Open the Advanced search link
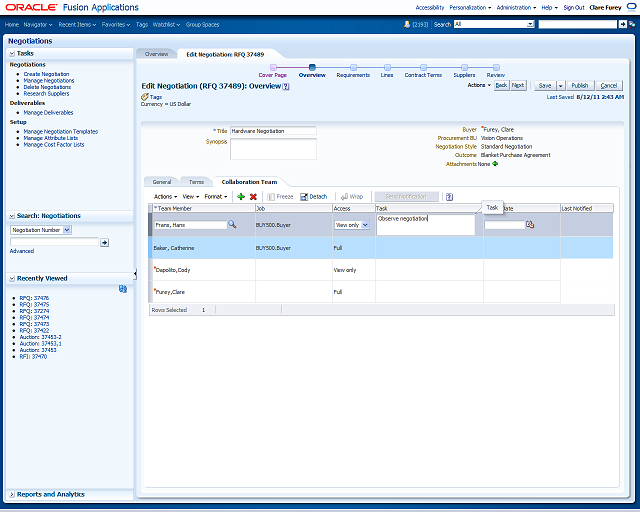This screenshot has height=512, width=640. (x=22, y=251)
